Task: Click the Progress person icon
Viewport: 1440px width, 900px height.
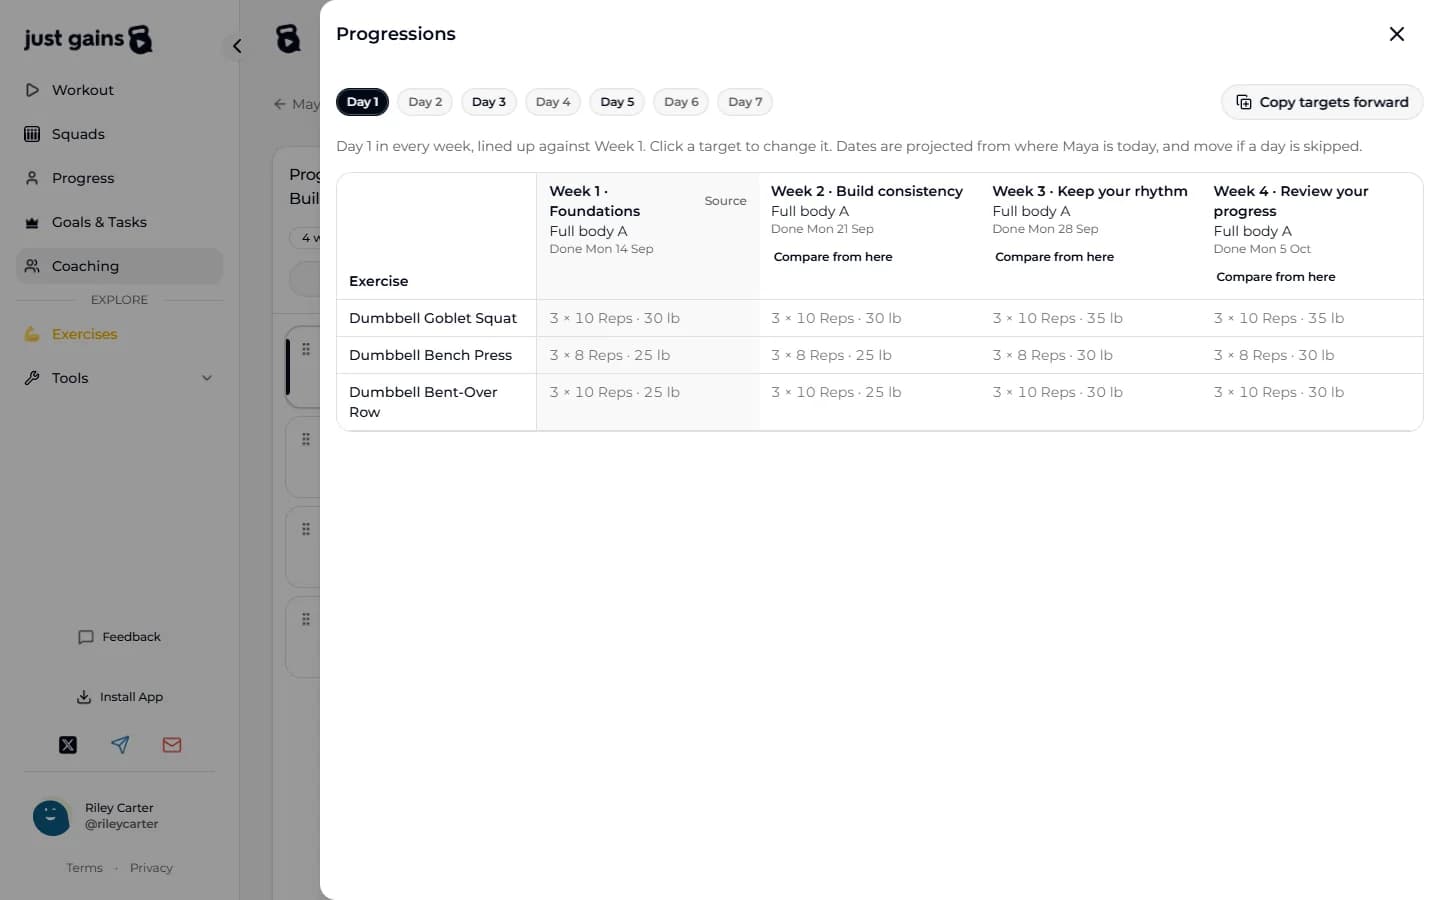Action: click(32, 178)
